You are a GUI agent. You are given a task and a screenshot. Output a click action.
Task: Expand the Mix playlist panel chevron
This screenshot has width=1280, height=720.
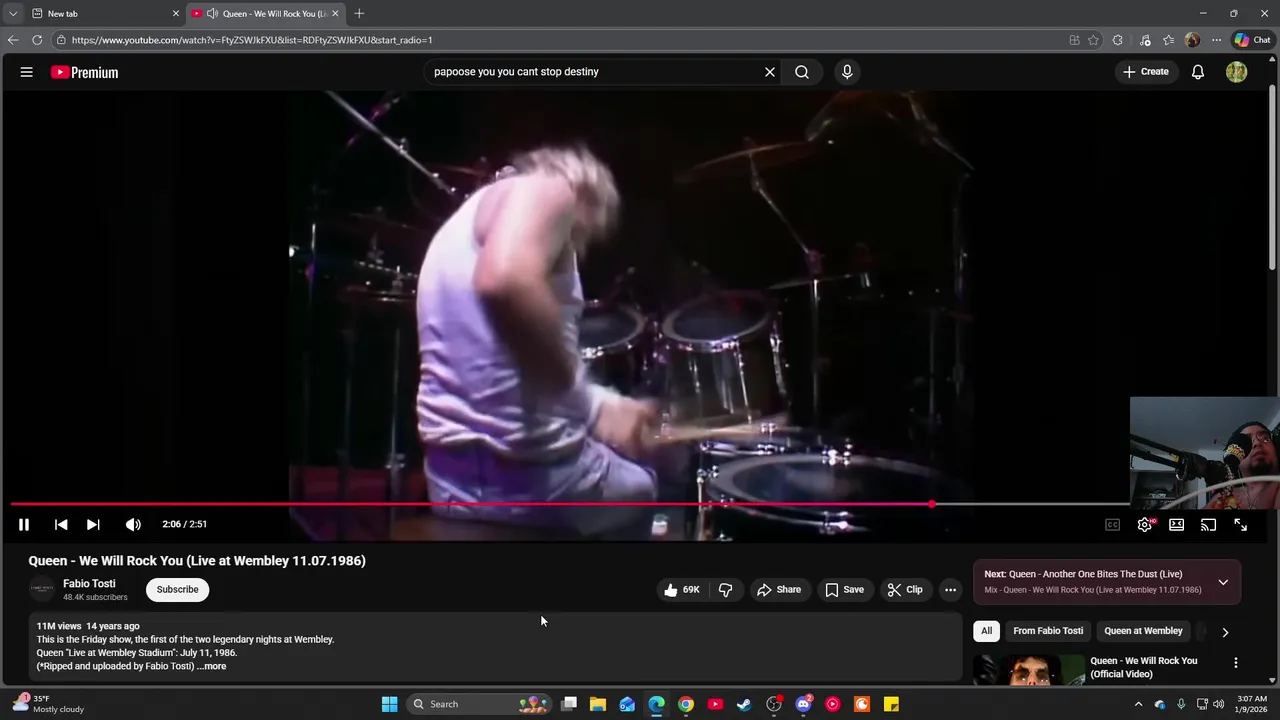coord(1223,582)
